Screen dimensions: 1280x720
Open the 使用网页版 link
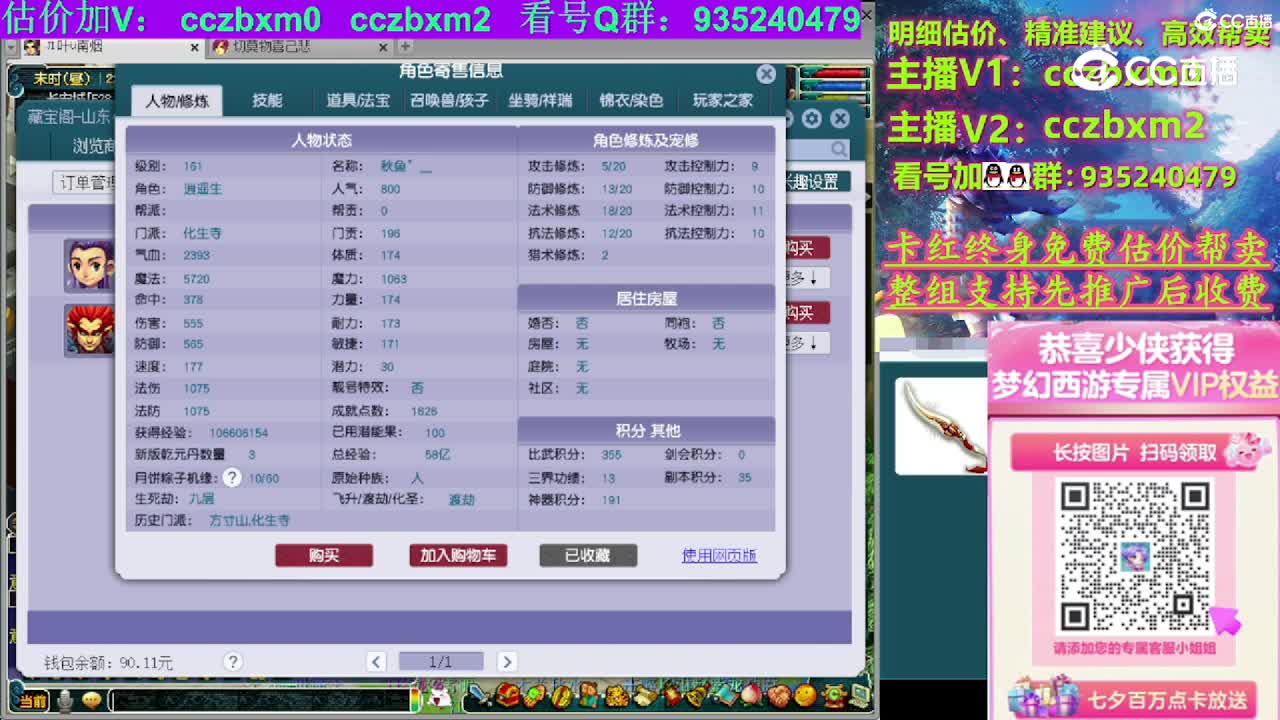click(719, 555)
